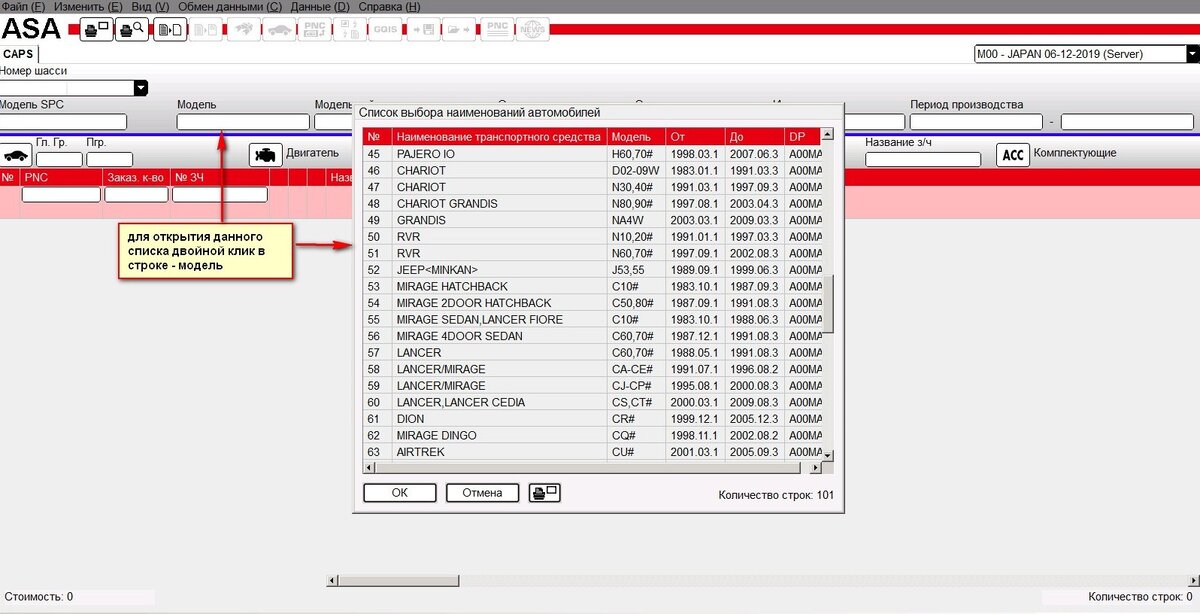Click the dialog list scroll-up arrow

828,133
